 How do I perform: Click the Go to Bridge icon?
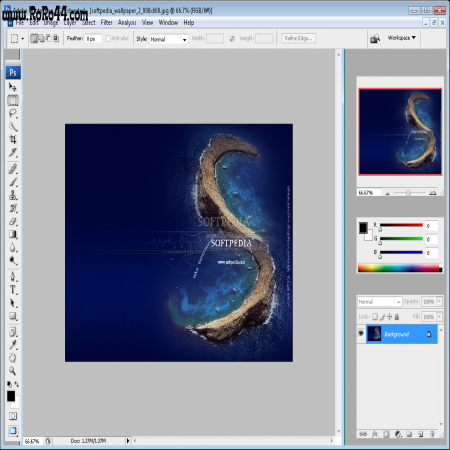point(375,39)
